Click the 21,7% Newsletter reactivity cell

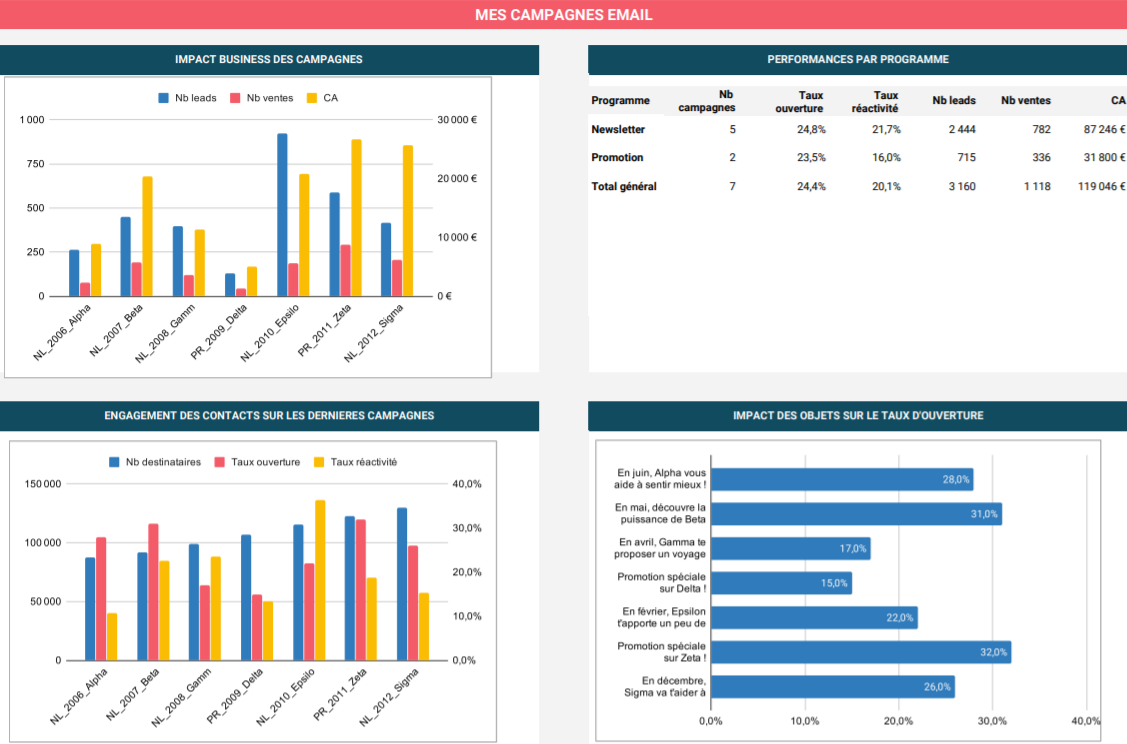point(886,129)
